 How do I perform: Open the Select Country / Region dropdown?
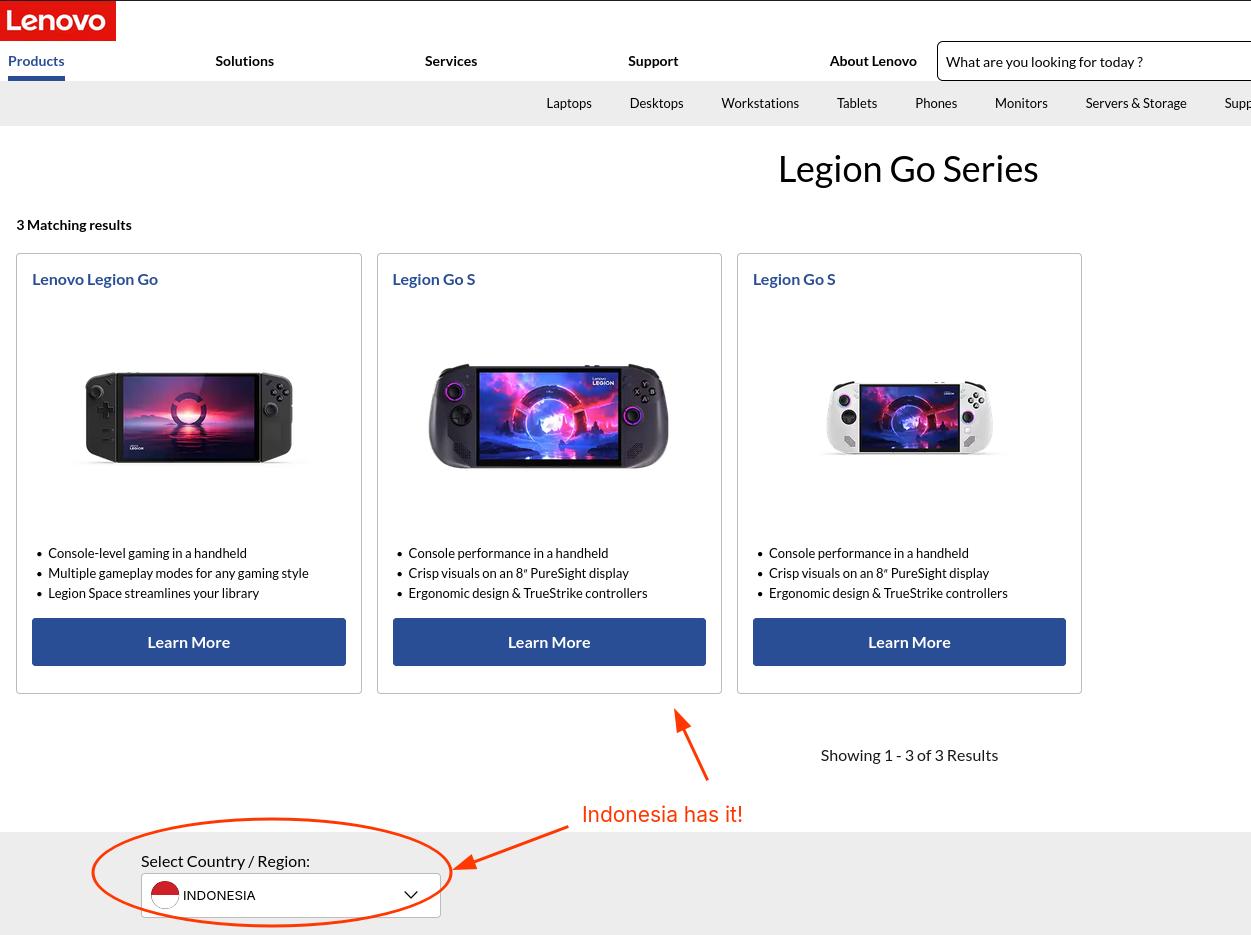point(290,895)
